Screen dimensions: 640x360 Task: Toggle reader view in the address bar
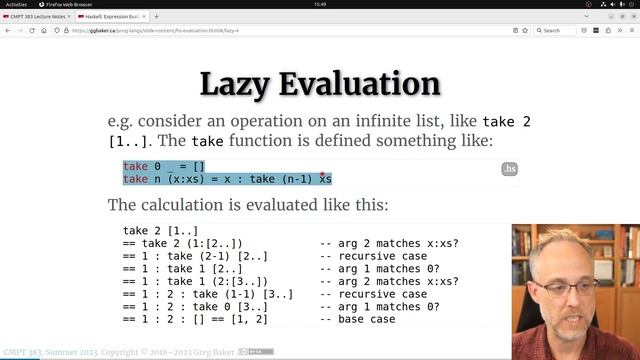tap(516, 31)
